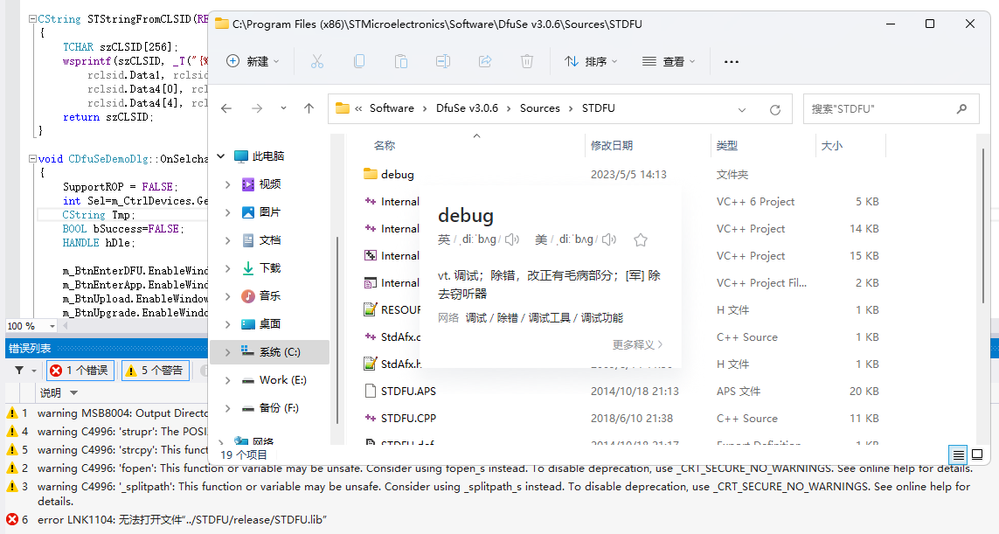999x534 pixels.
Task: Open the 查看 view menu
Action: [x=668, y=61]
